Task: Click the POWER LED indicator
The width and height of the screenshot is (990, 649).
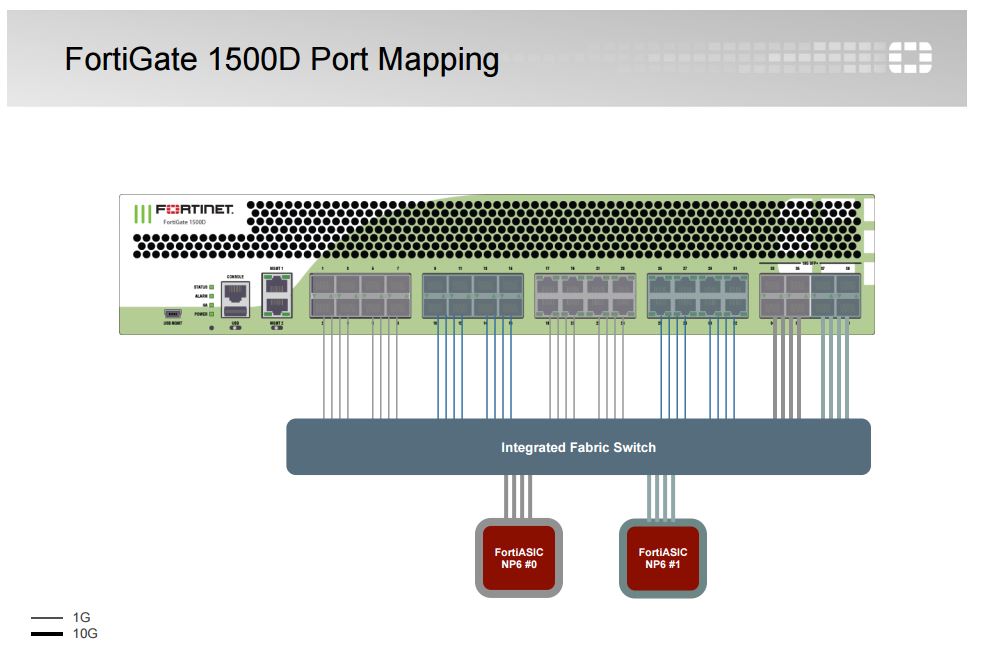Action: pos(212,314)
